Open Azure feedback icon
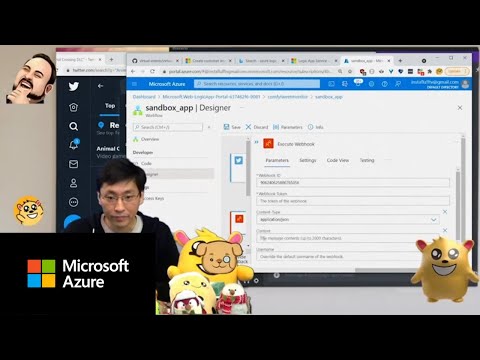The height and width of the screenshot is (360, 480). [x=398, y=84]
